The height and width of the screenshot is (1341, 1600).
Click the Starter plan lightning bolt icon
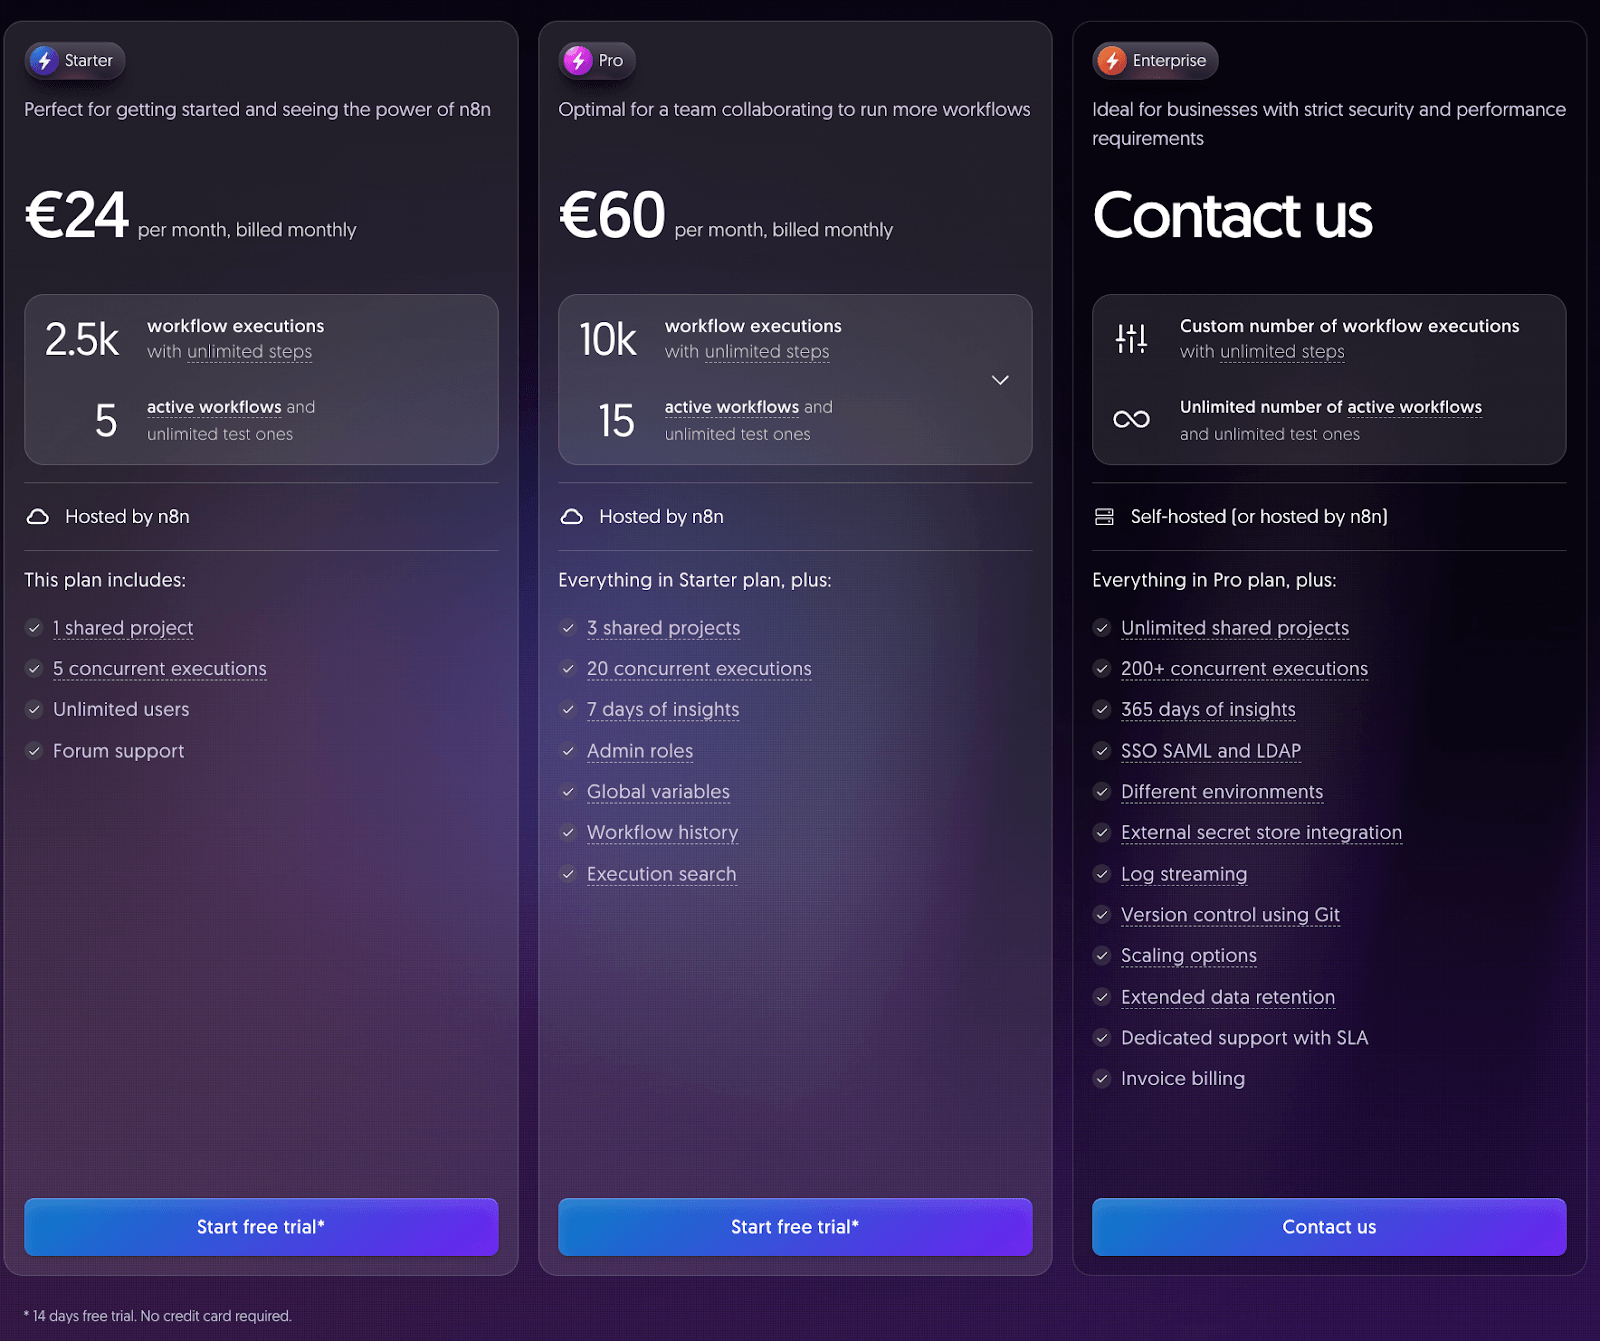tap(44, 61)
